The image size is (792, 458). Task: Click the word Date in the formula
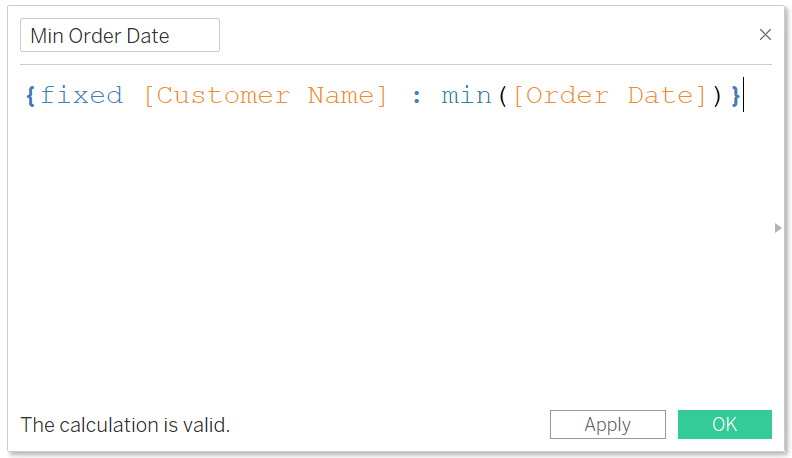660,96
